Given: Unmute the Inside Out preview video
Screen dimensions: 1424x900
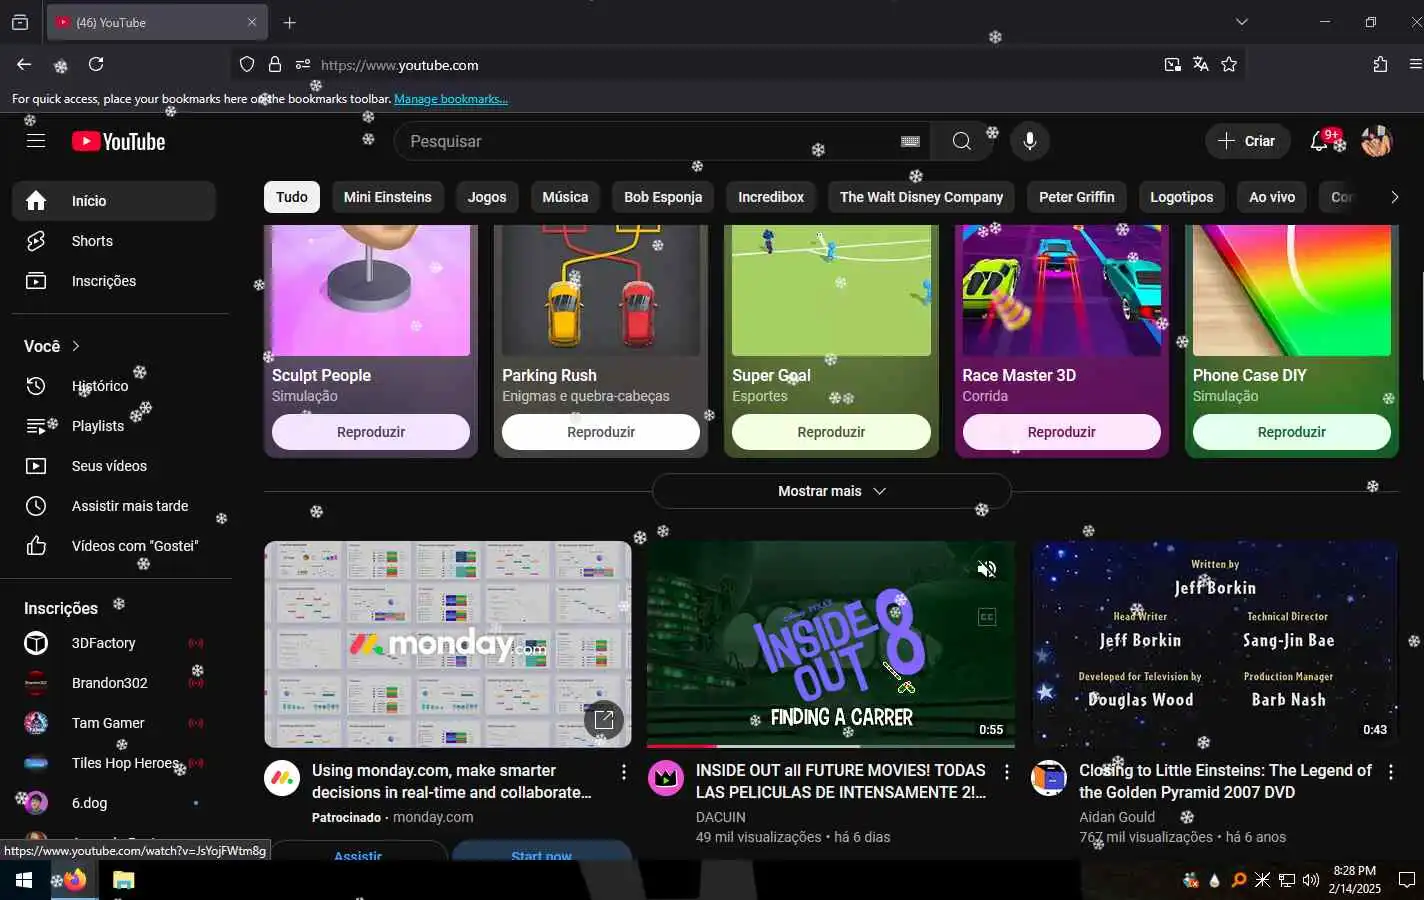Looking at the screenshot, I should [987, 569].
